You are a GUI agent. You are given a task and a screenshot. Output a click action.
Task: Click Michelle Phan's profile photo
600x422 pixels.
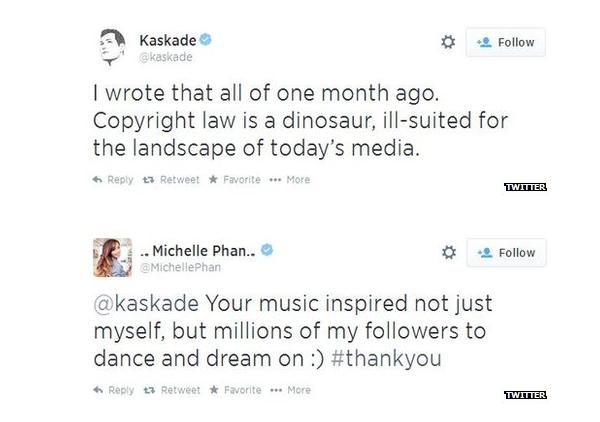[112, 257]
